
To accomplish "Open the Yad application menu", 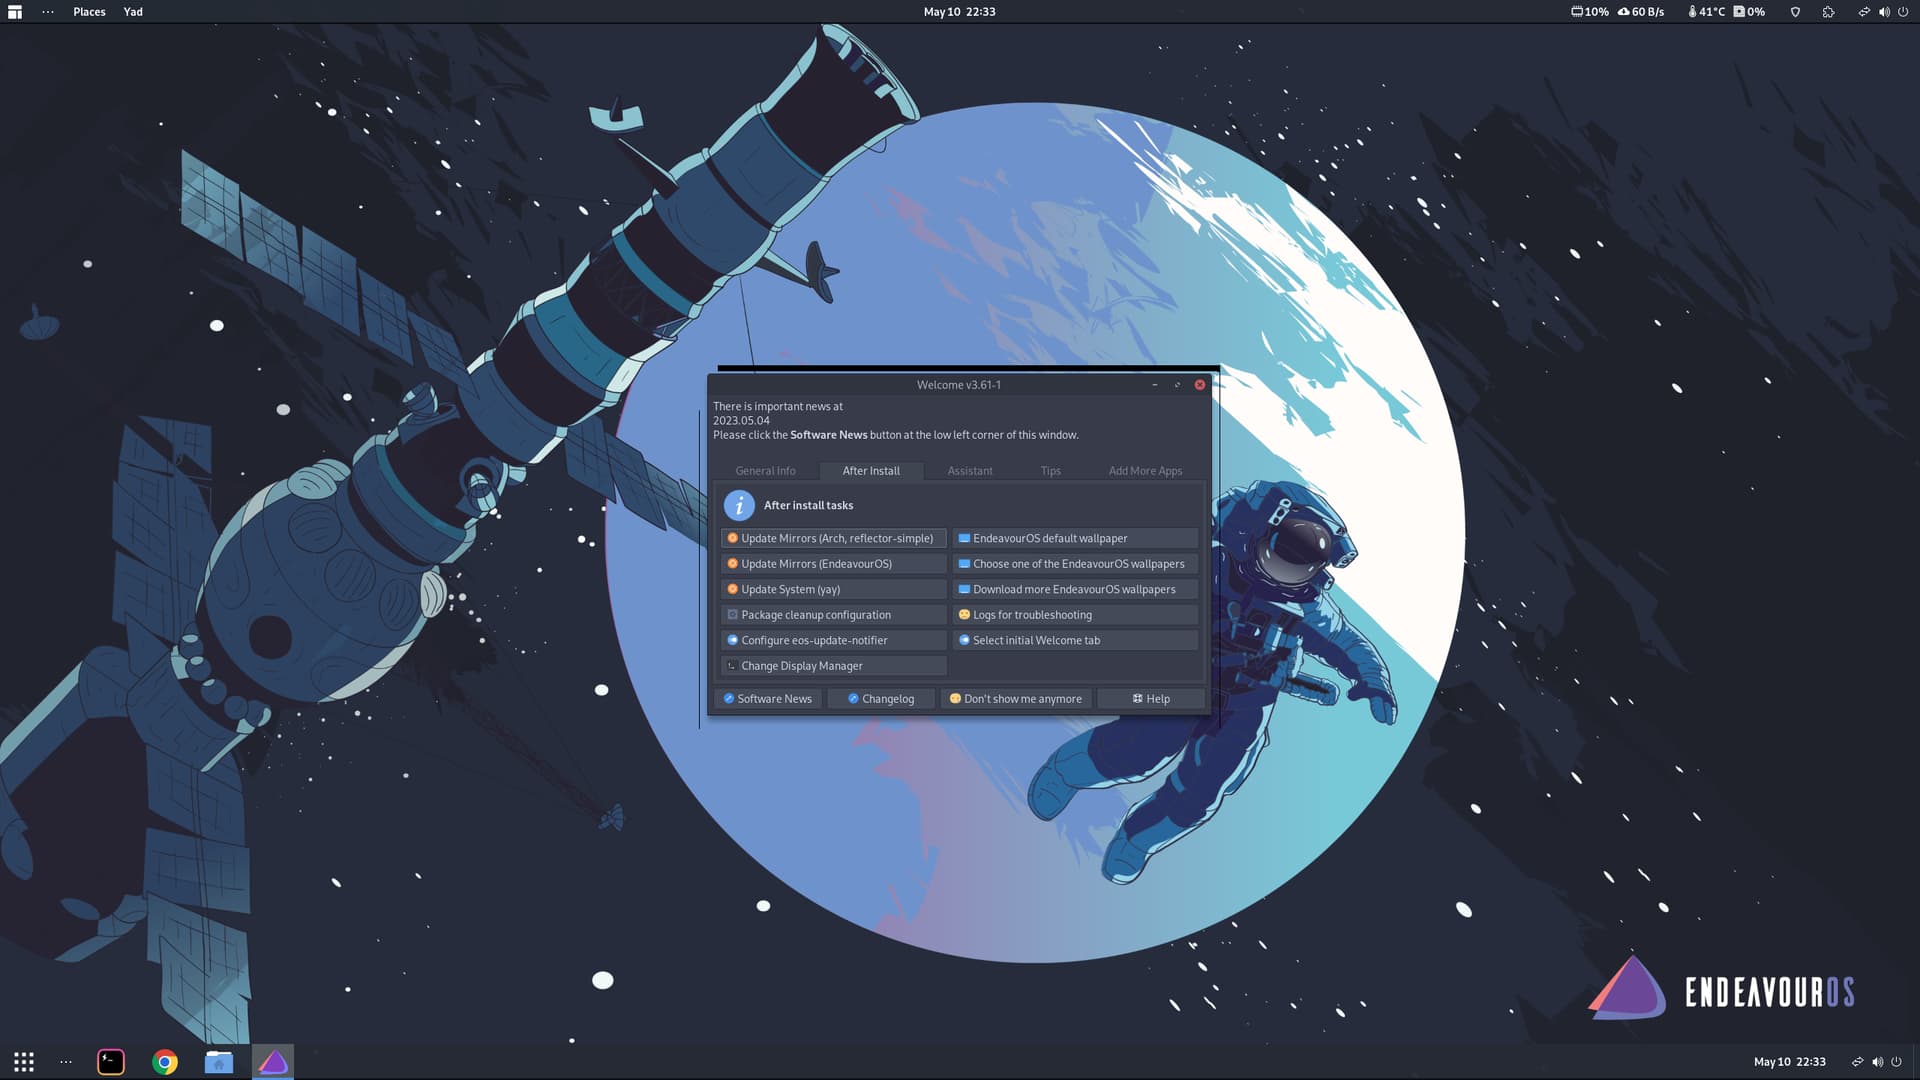I will [133, 12].
